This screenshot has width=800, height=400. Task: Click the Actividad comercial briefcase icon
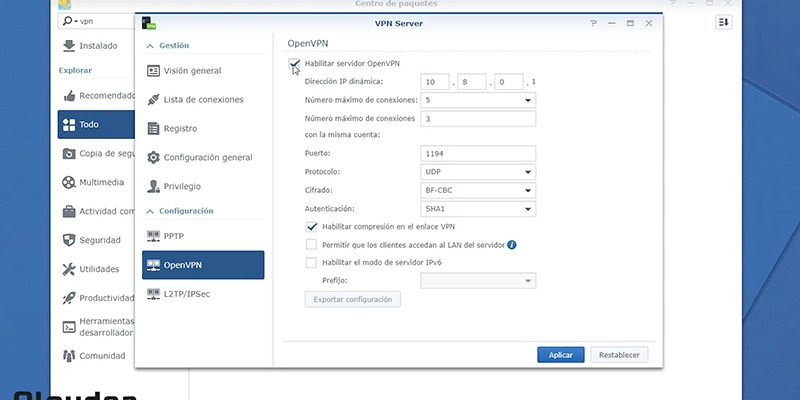click(69, 211)
